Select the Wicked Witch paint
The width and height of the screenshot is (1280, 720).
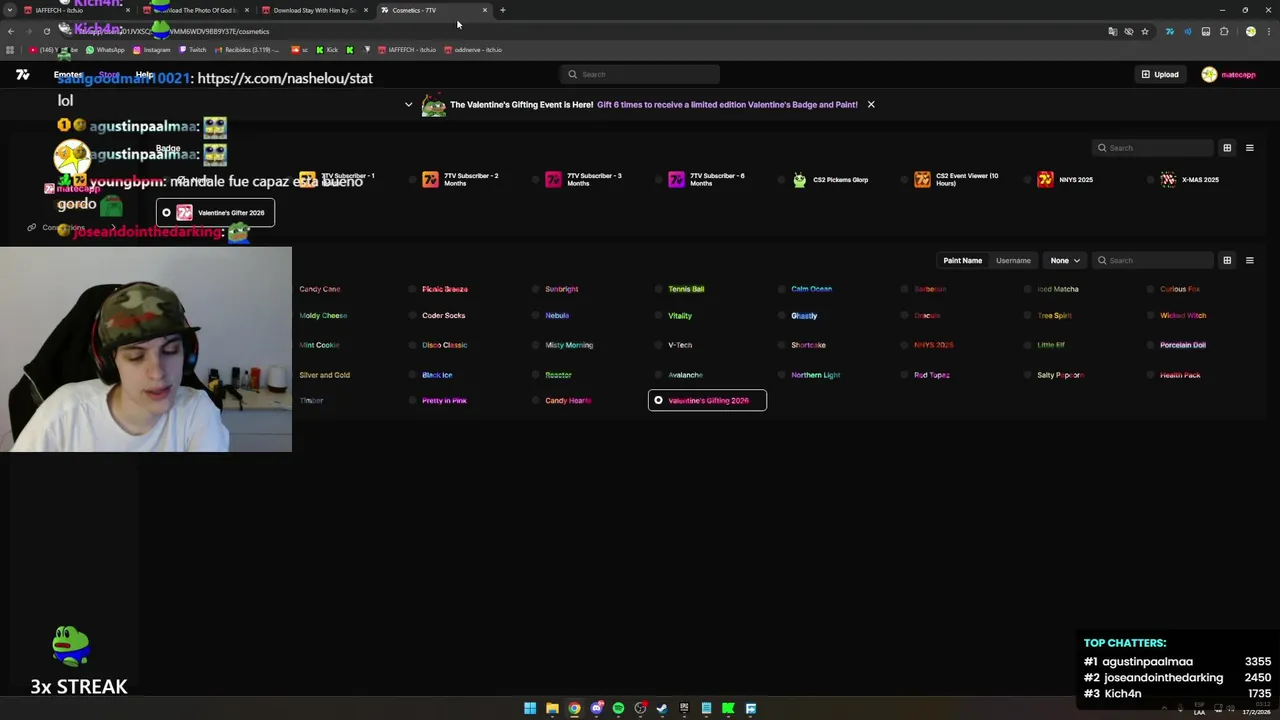click(1183, 316)
